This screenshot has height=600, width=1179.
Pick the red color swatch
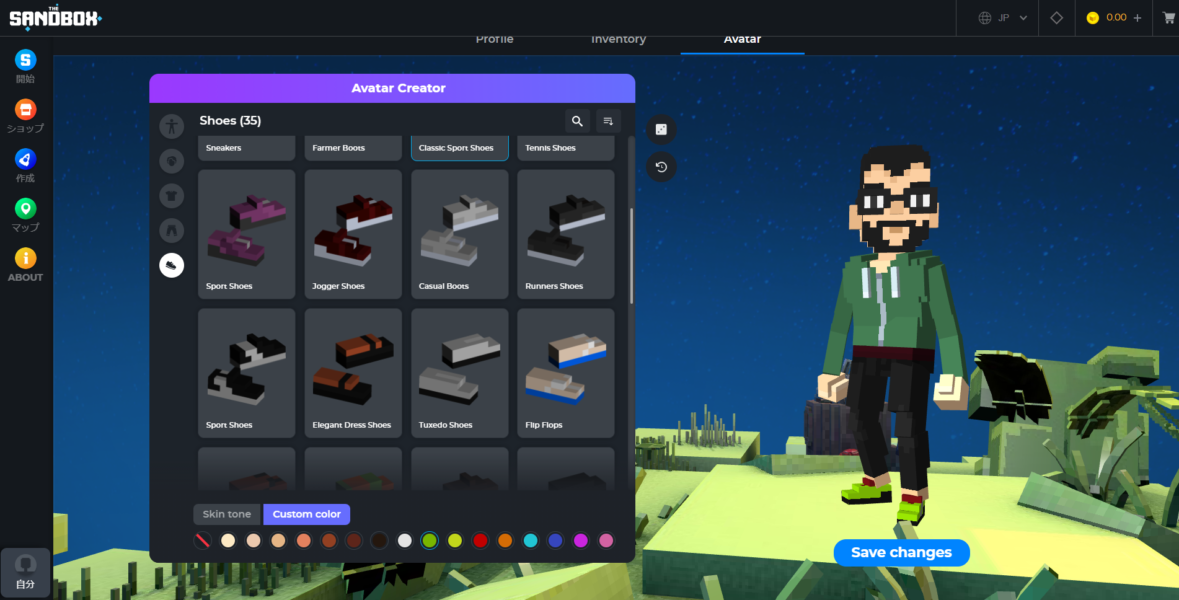click(x=480, y=541)
